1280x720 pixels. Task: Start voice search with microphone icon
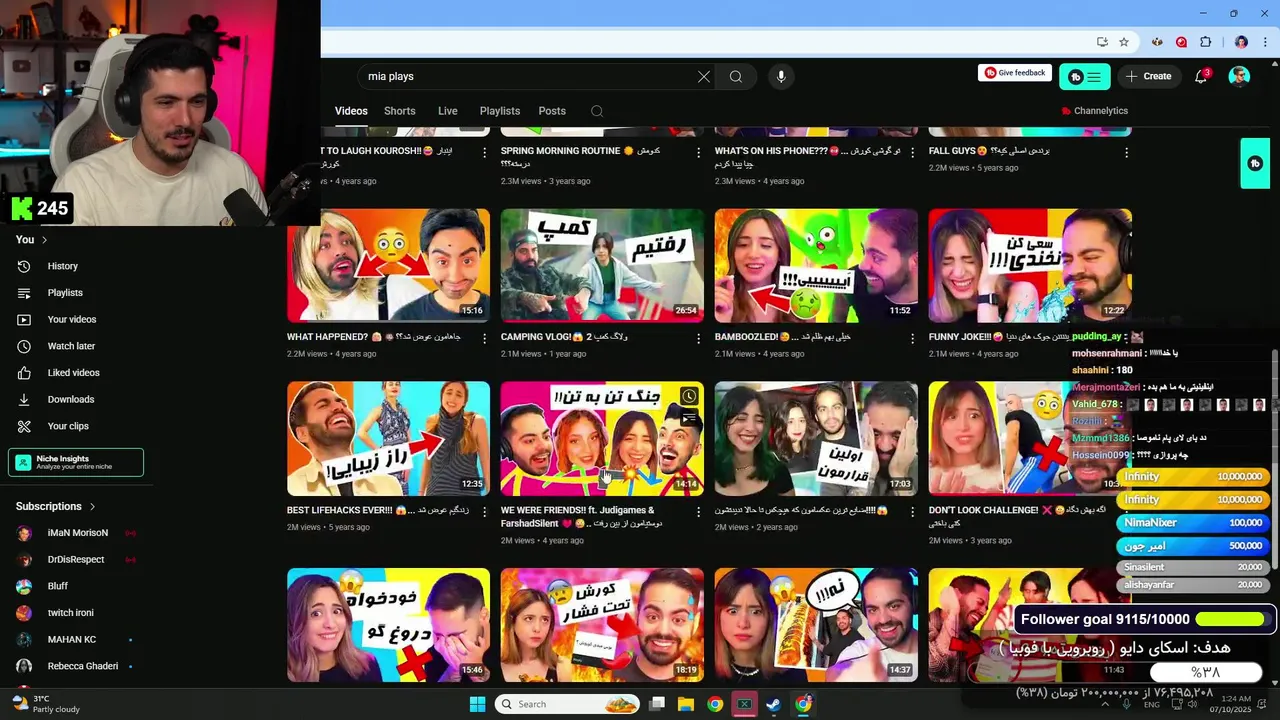point(781,76)
